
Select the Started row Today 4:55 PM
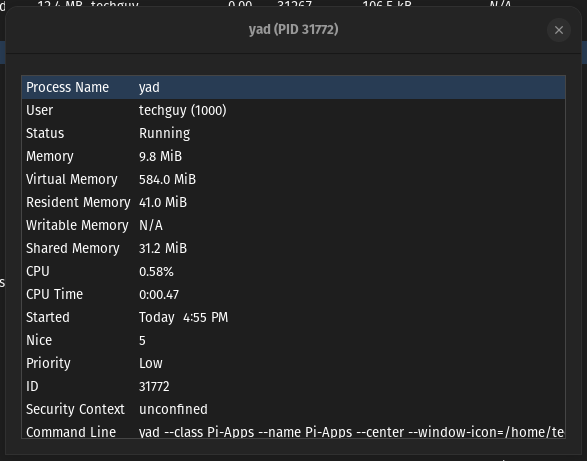[x=294, y=317]
